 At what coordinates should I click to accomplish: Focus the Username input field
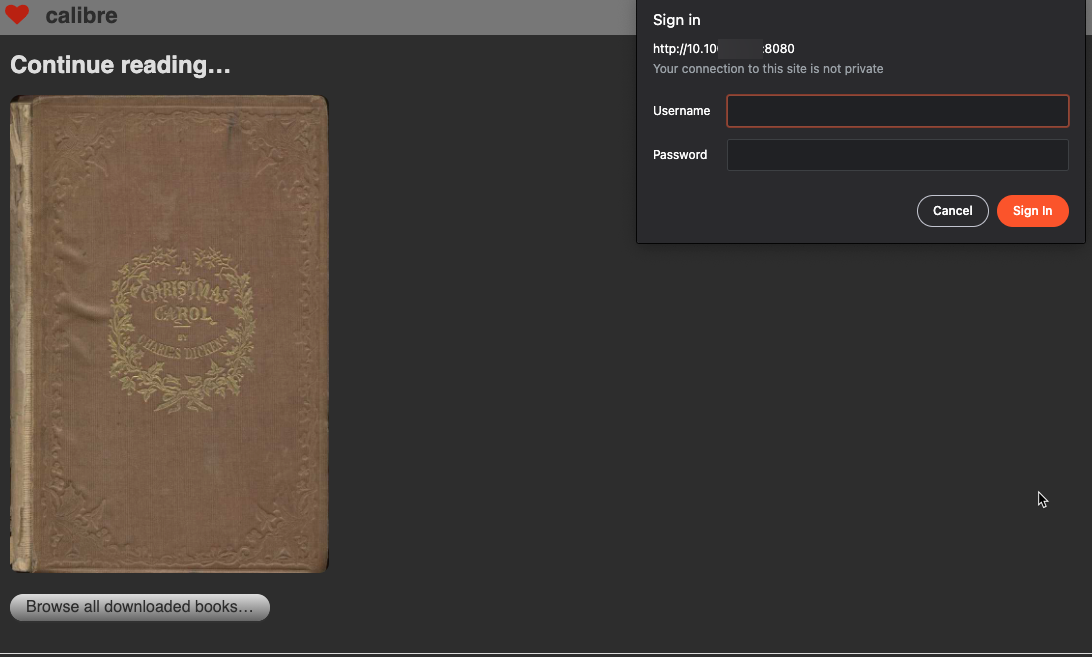(x=898, y=111)
